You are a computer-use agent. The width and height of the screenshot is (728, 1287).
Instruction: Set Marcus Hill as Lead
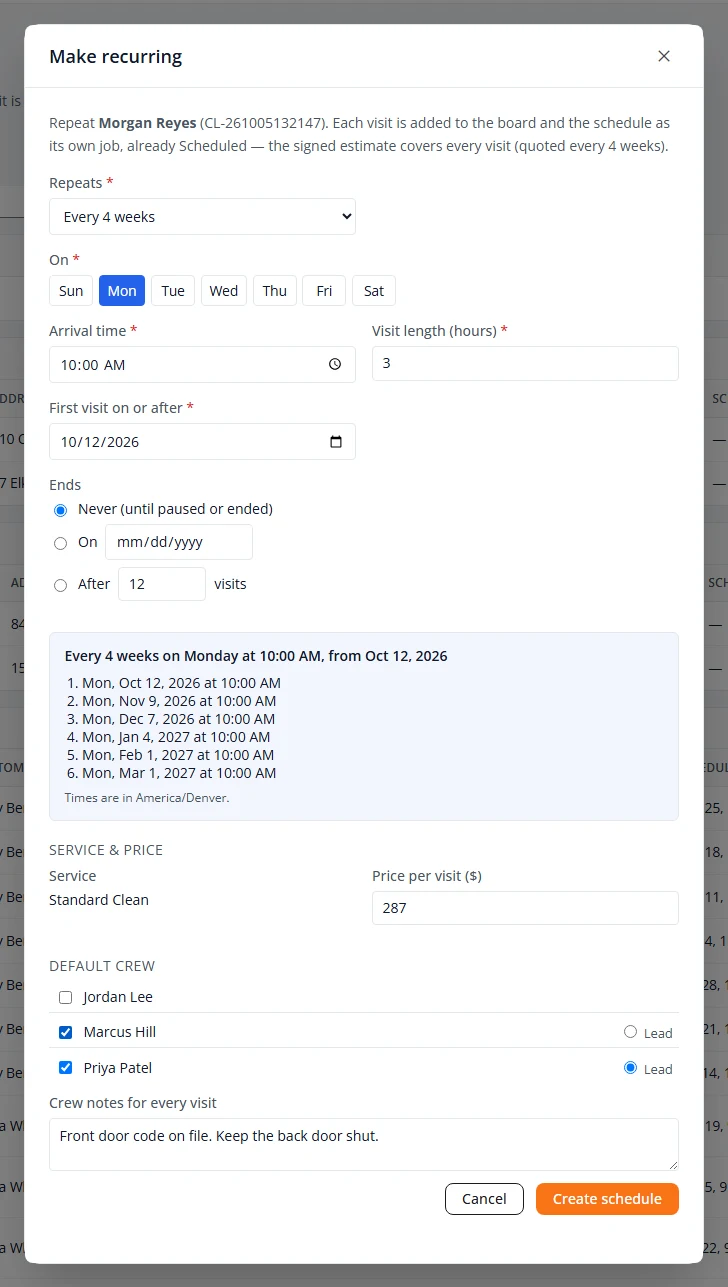(630, 1032)
